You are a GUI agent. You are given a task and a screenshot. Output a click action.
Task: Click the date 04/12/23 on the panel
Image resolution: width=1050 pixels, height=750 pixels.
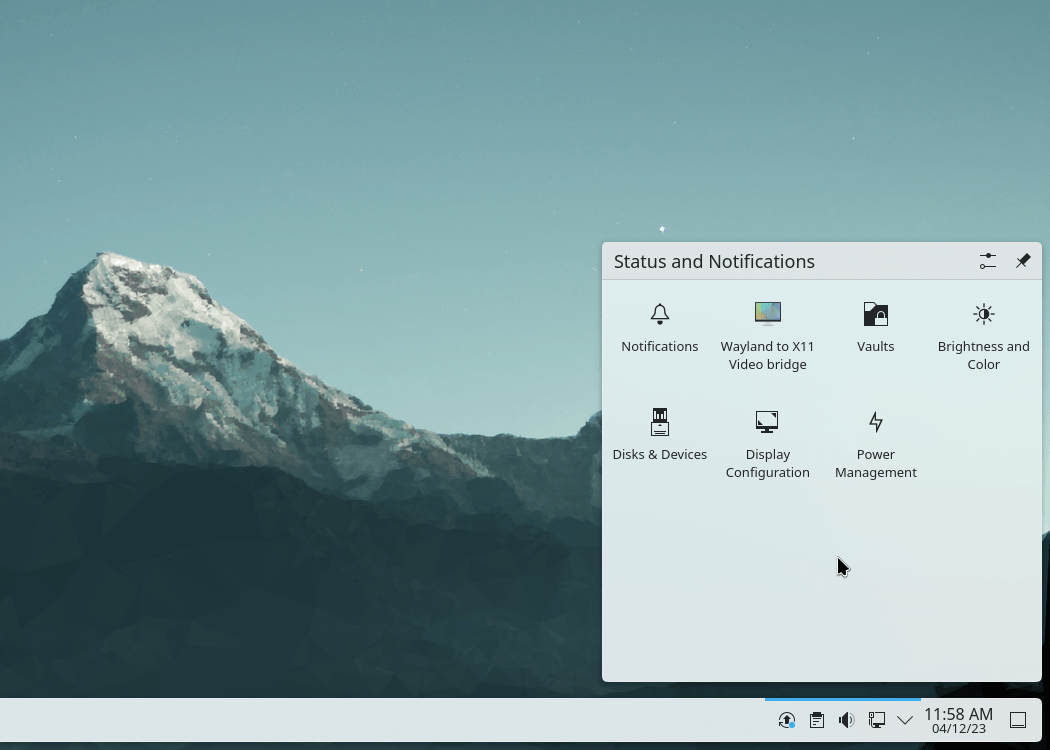point(958,728)
